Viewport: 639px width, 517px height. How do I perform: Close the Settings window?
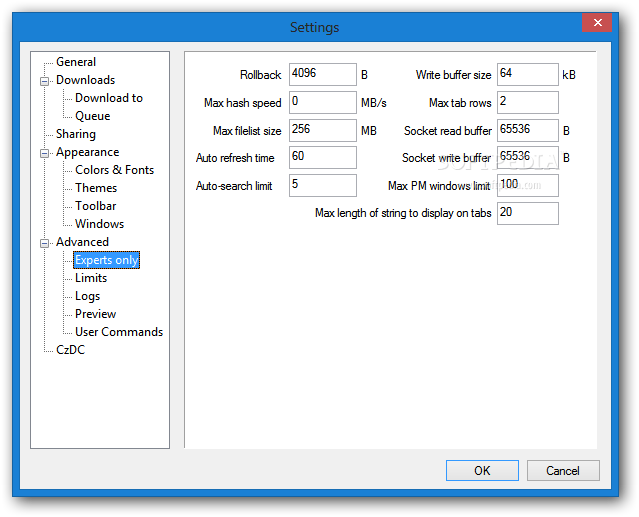tap(597, 22)
